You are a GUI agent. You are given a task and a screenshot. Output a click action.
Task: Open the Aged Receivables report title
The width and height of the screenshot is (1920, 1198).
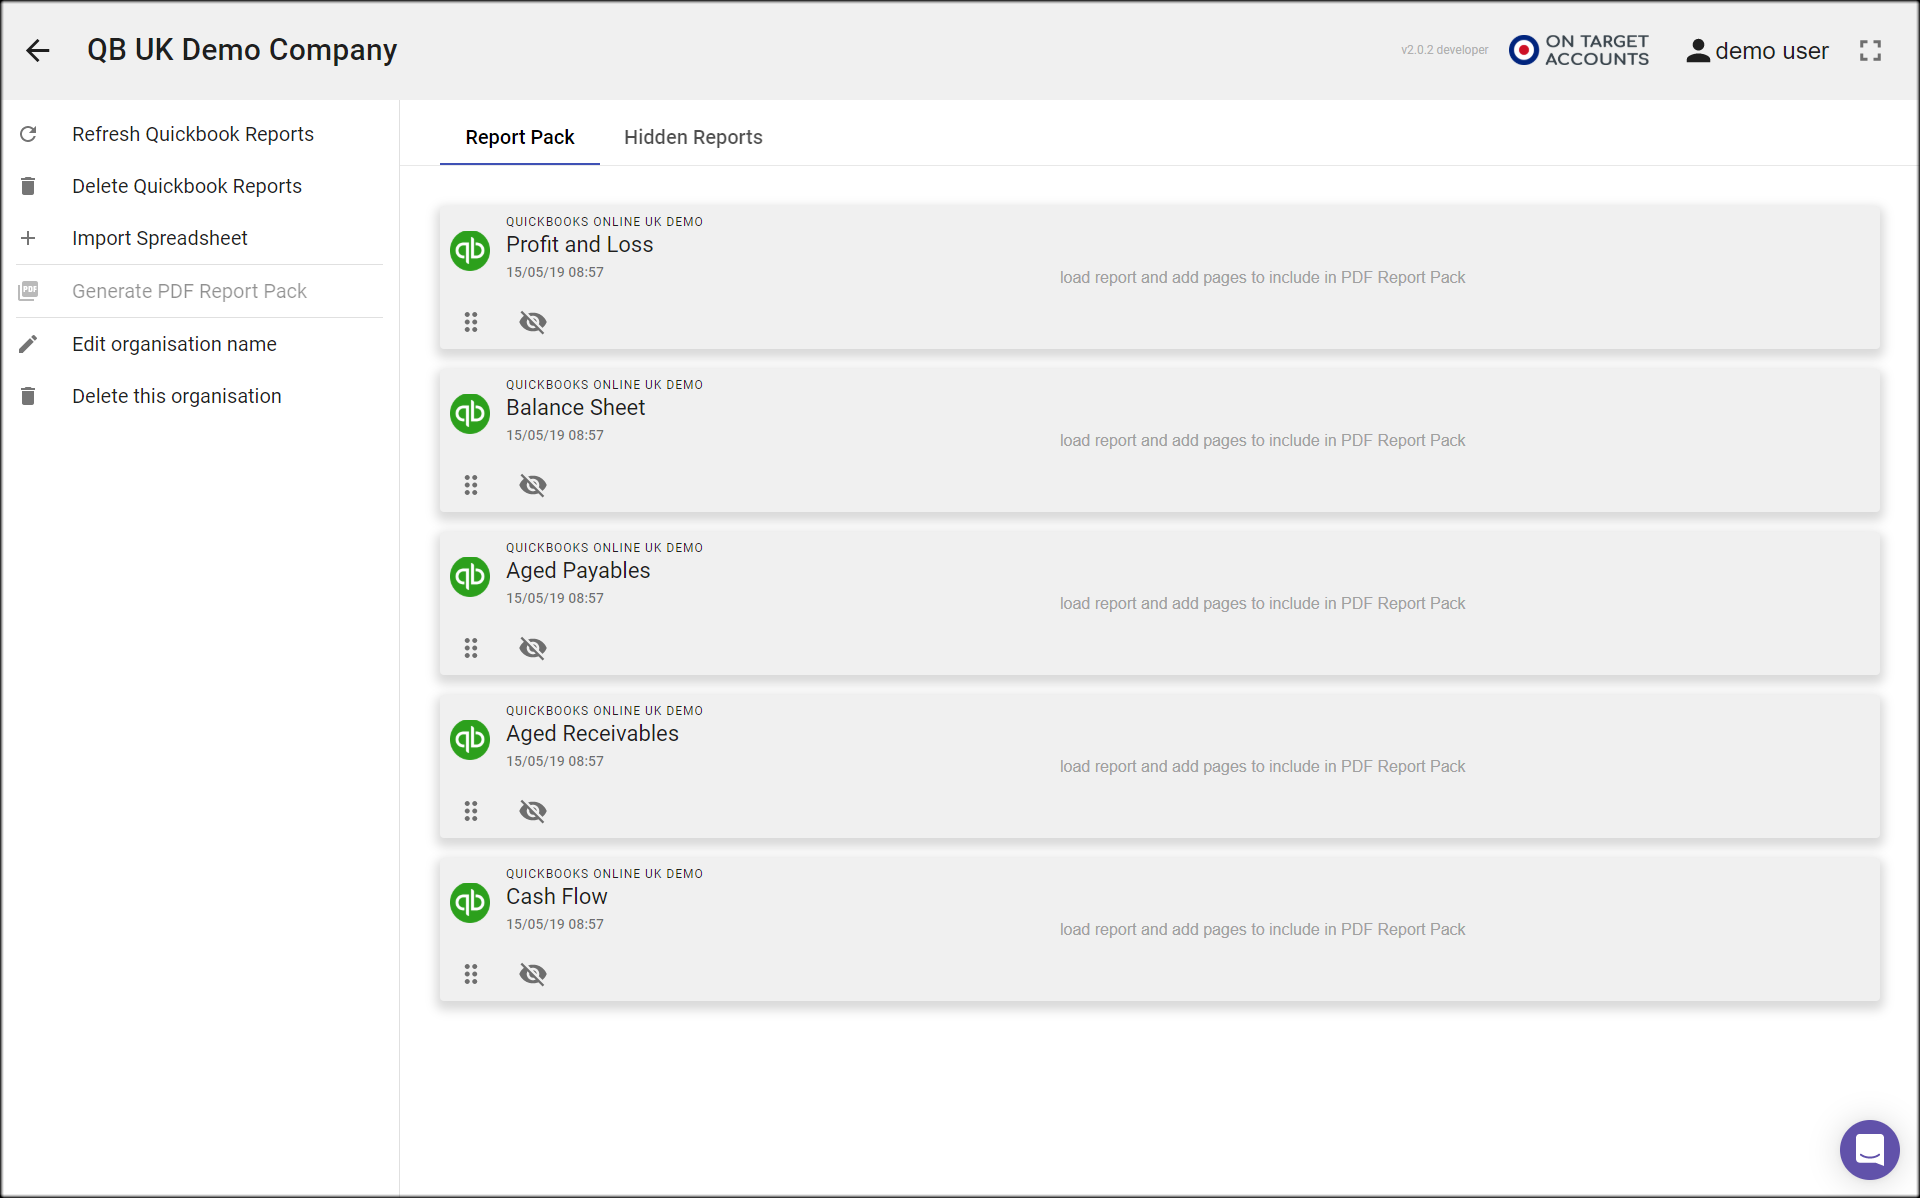pyautogui.click(x=592, y=734)
